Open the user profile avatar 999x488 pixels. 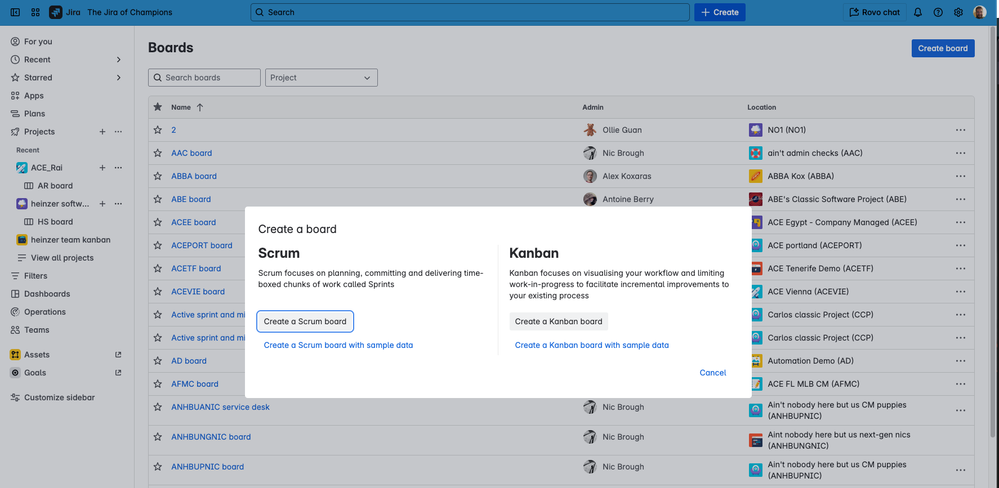(x=980, y=12)
